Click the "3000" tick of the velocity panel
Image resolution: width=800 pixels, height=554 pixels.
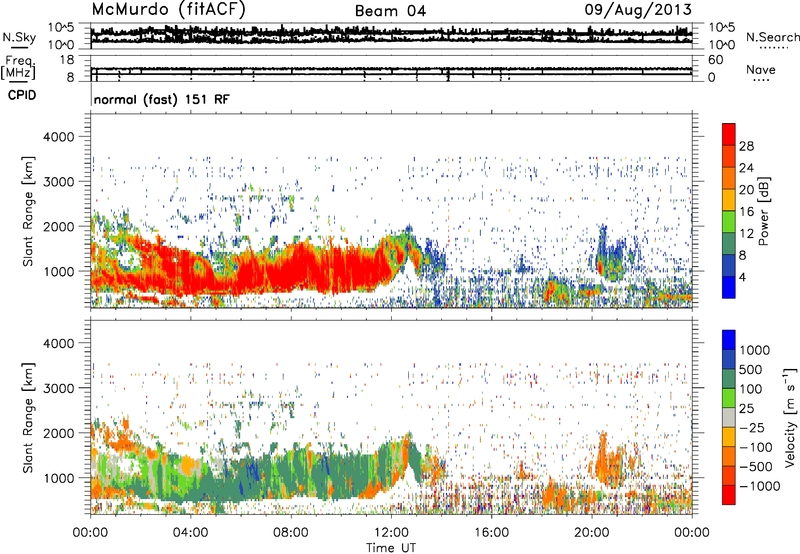(59, 388)
